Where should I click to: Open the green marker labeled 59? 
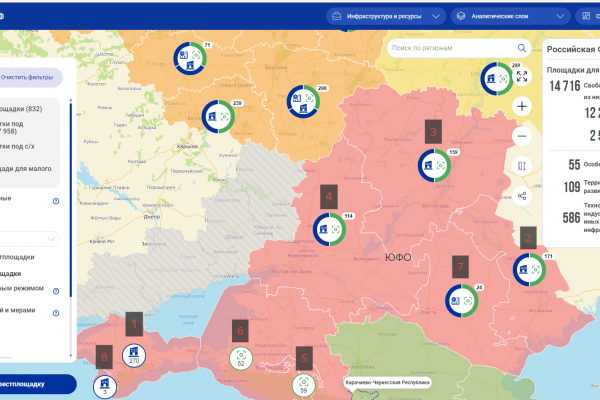click(304, 386)
